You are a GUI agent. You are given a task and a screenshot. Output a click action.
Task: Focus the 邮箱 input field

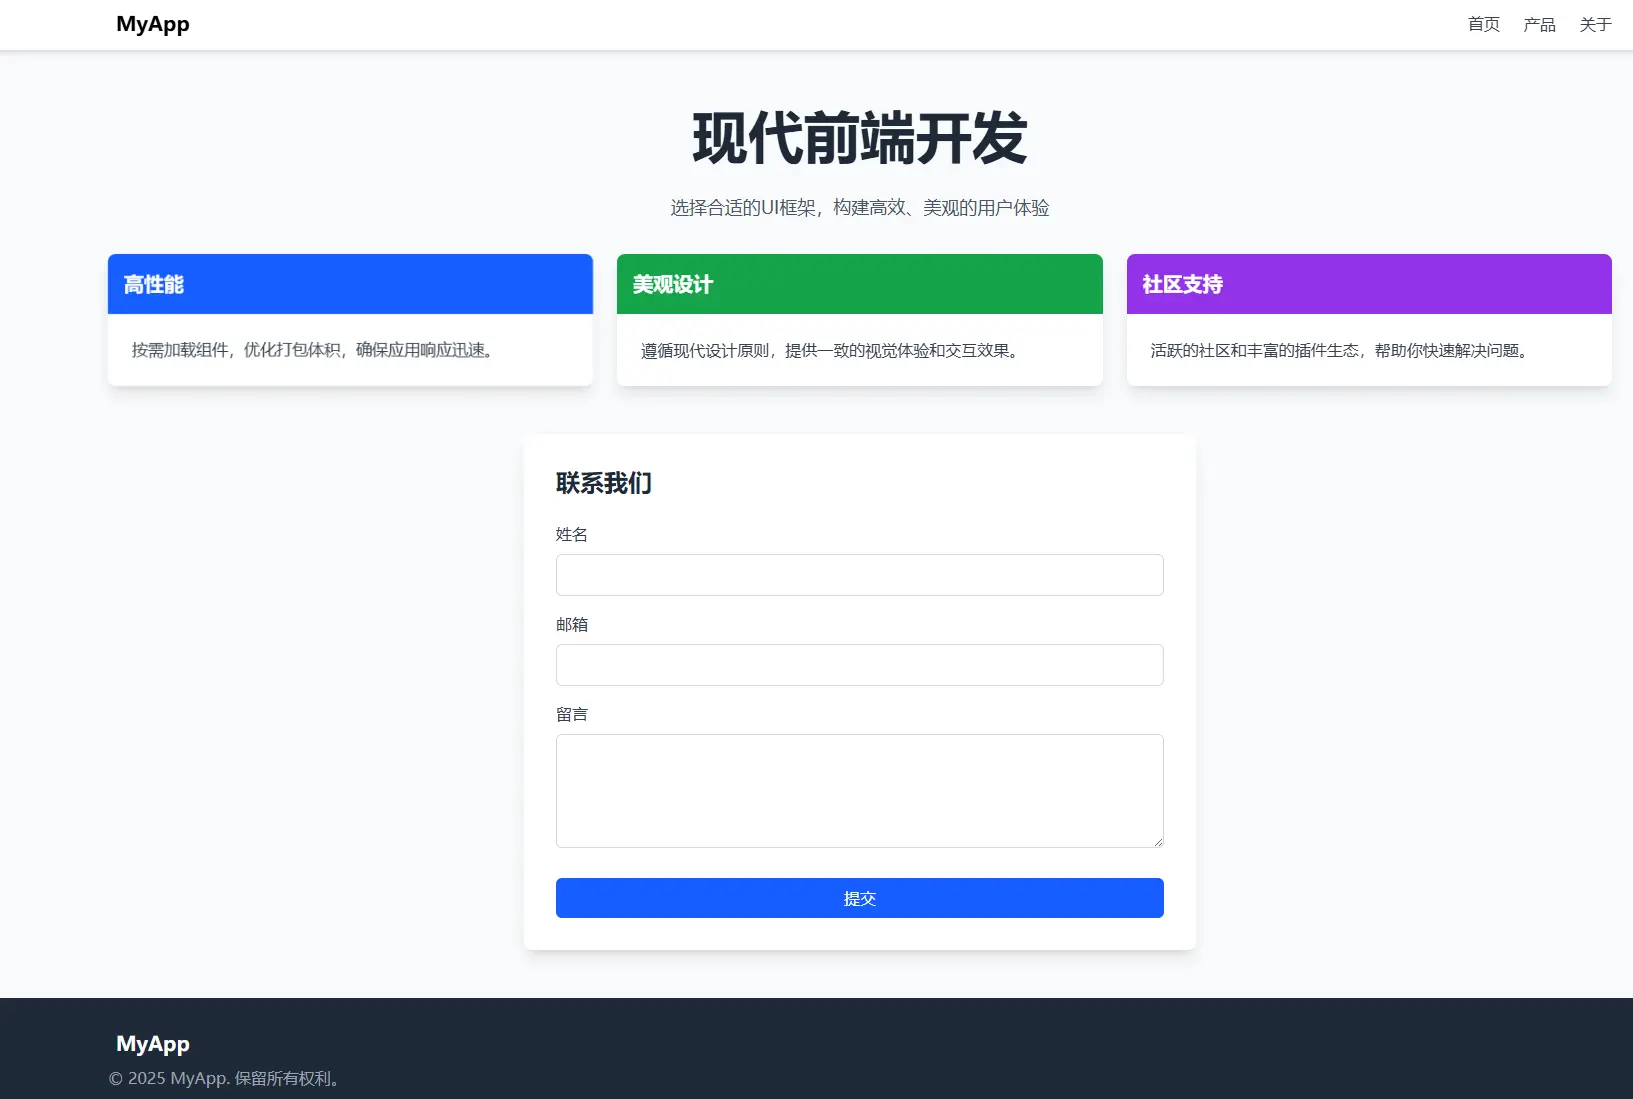(x=860, y=665)
